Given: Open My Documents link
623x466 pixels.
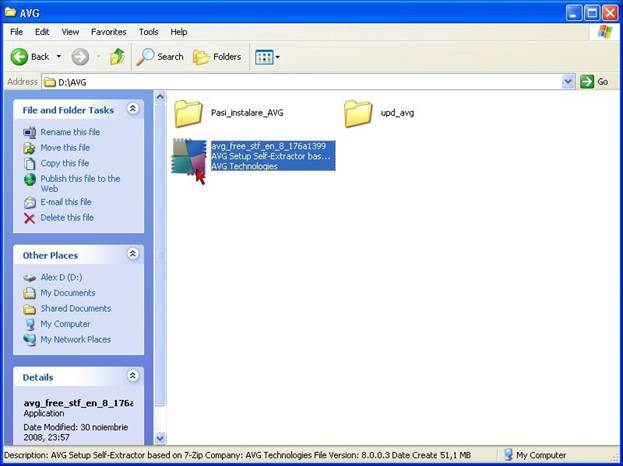Looking at the screenshot, I should click(x=68, y=293).
